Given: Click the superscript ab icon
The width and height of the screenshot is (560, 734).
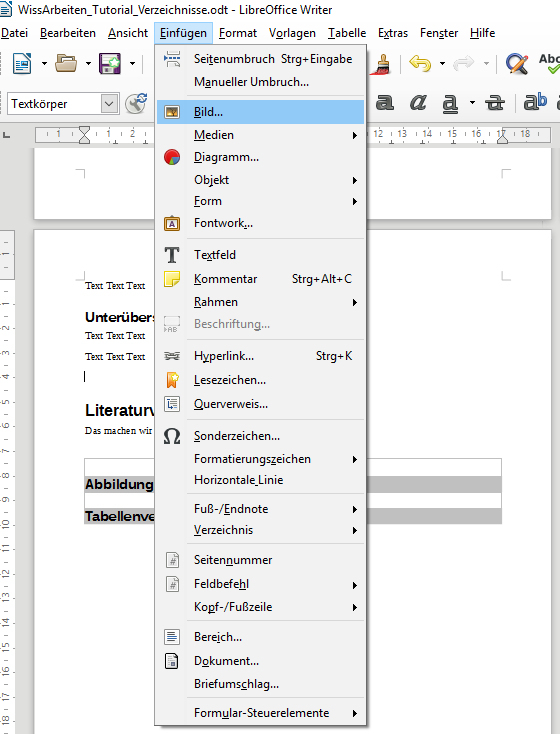Looking at the screenshot, I should point(535,102).
